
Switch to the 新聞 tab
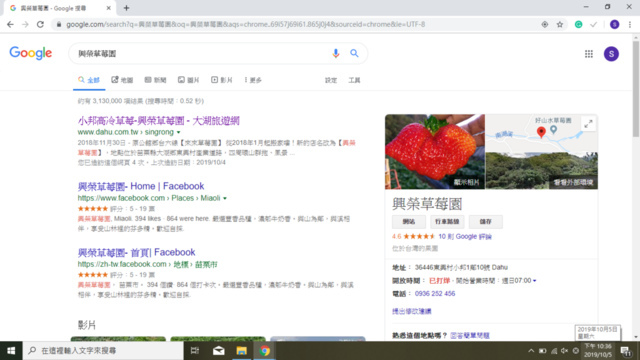click(x=155, y=80)
